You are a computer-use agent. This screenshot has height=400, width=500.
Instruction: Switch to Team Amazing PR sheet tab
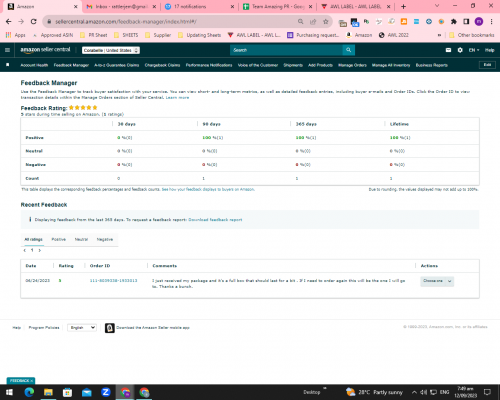(278, 6)
